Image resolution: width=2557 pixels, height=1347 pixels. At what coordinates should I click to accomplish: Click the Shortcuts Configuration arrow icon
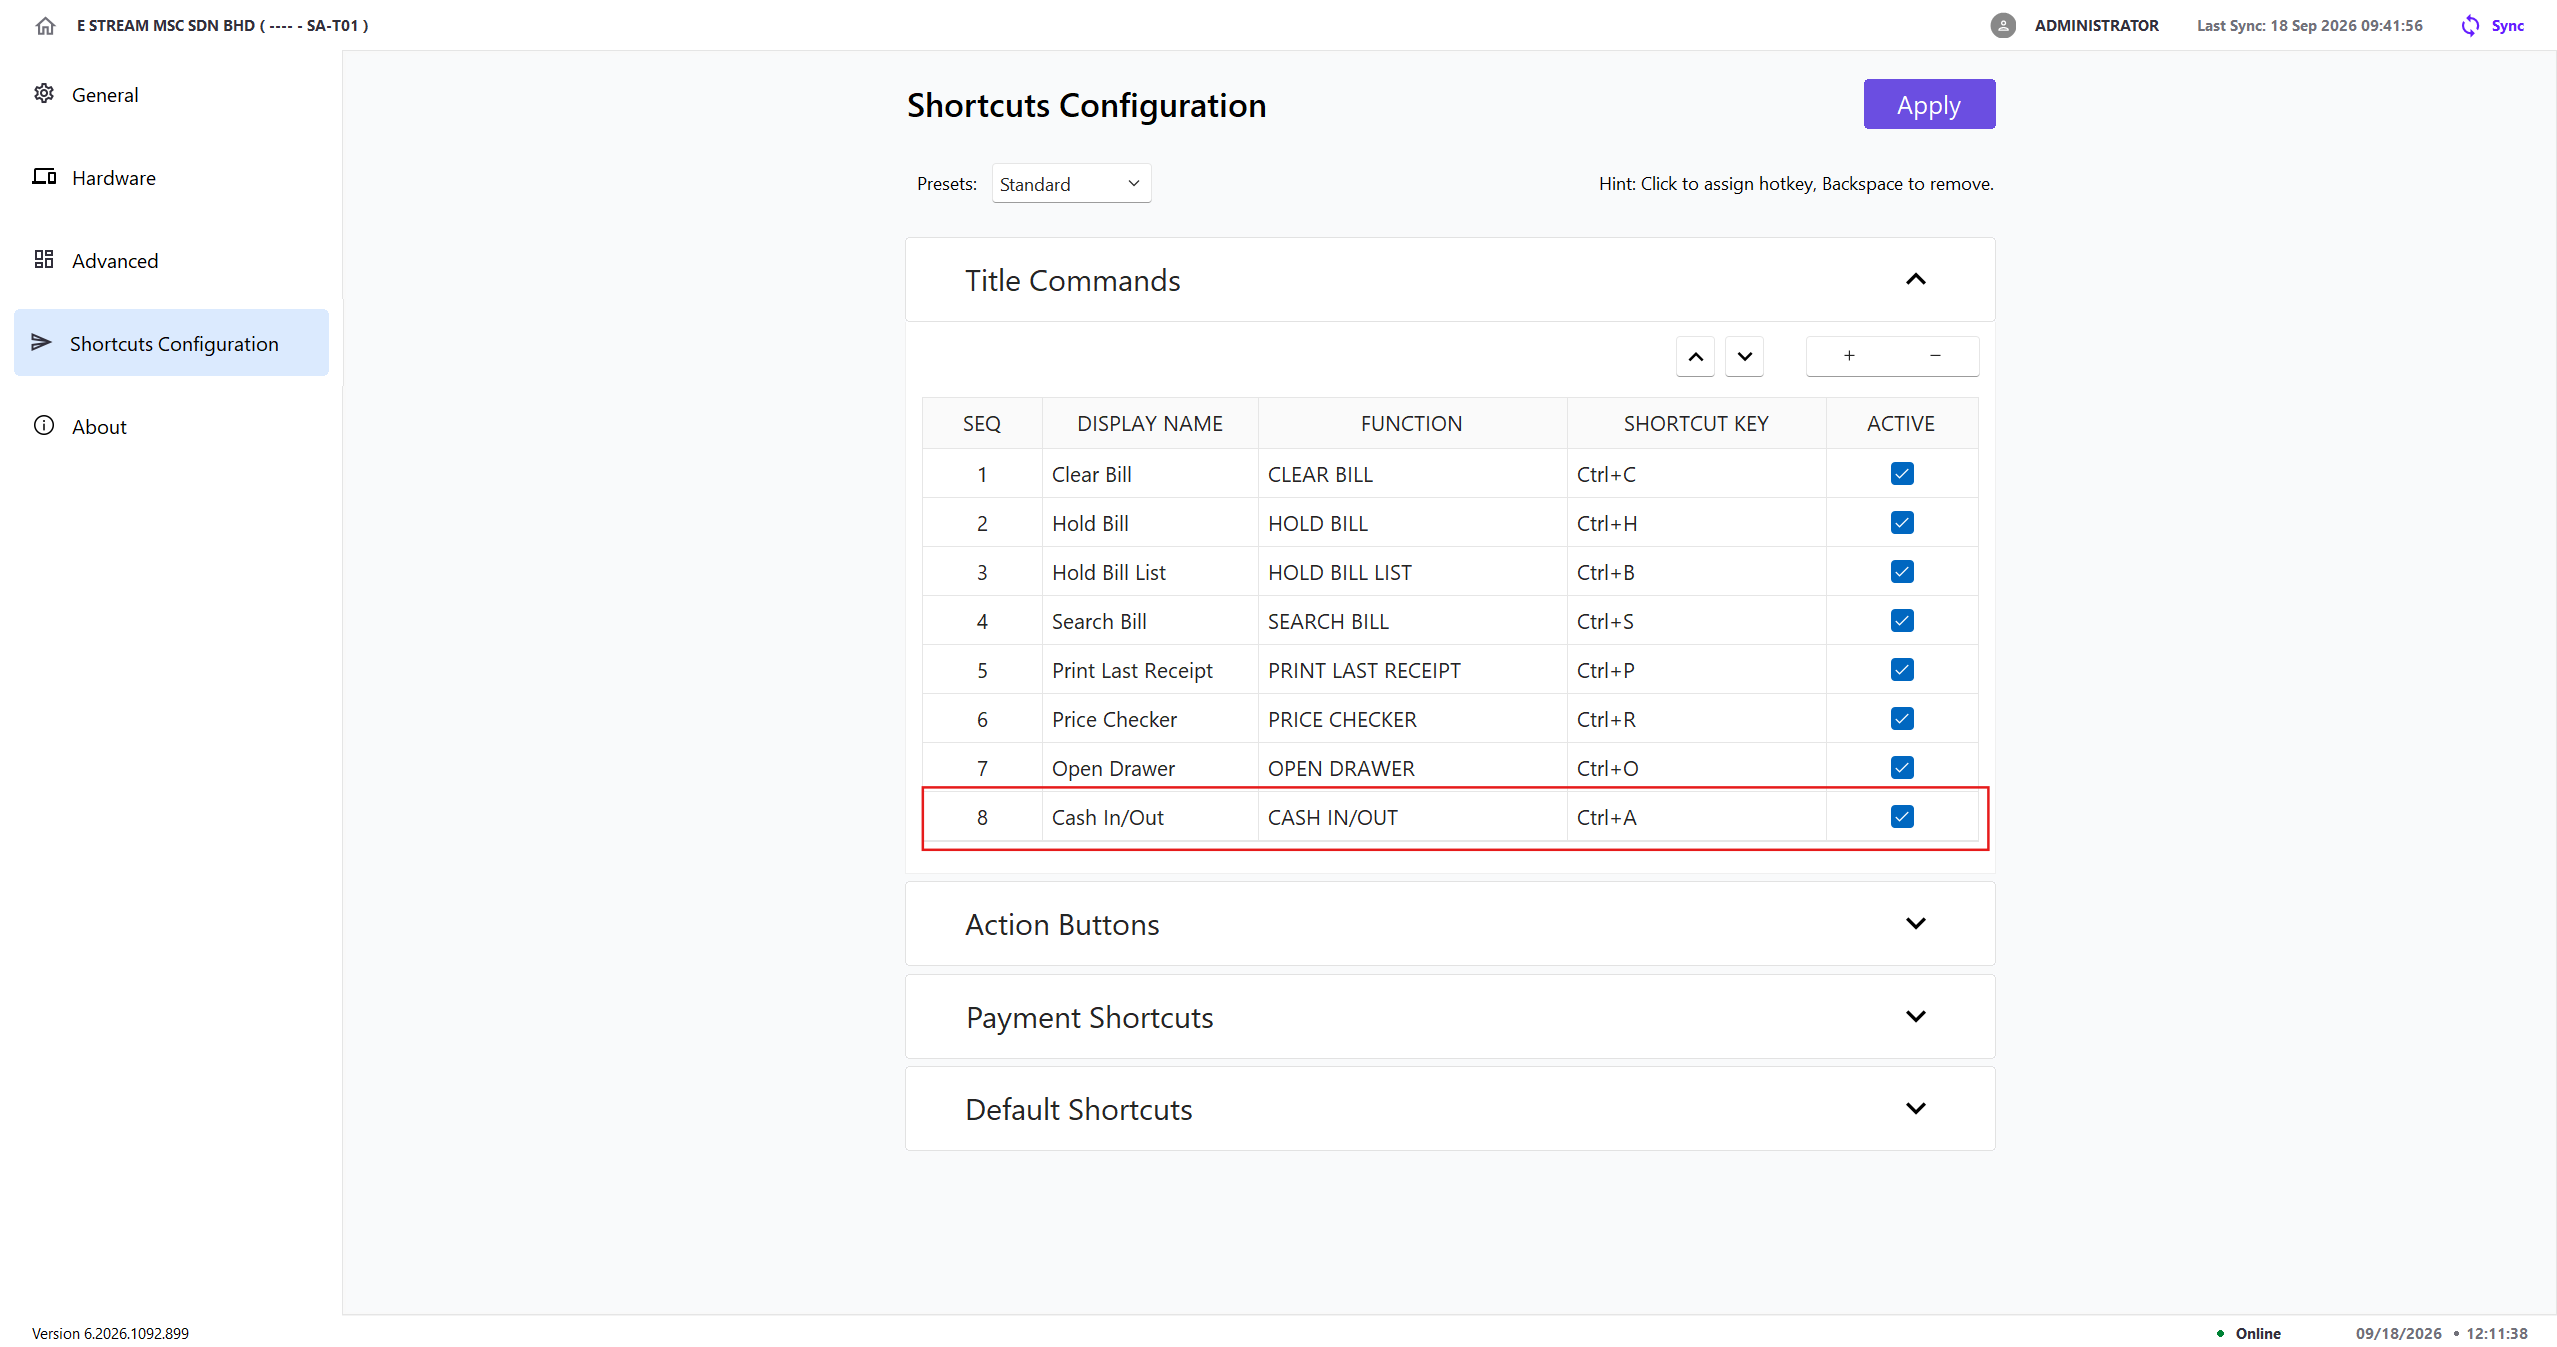pyautogui.click(x=41, y=343)
